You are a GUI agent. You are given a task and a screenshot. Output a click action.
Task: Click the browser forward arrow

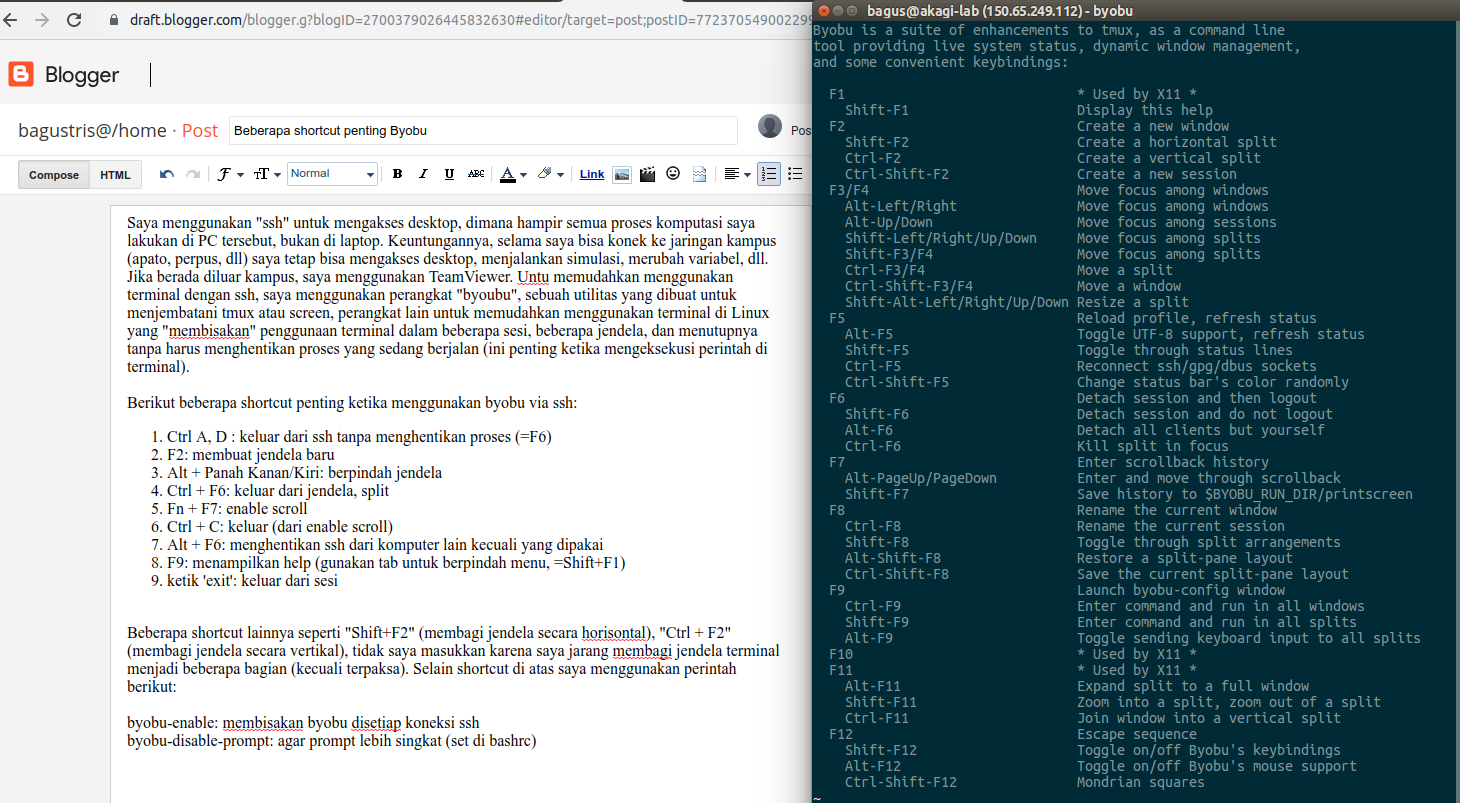[42, 19]
